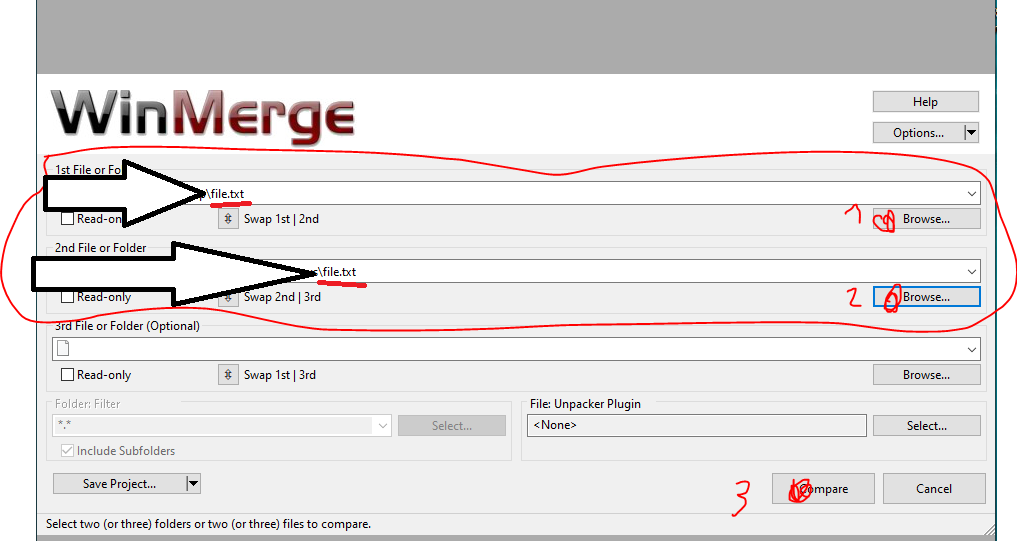Viewport: 1017px width, 541px height.
Task: Click the Swap 1st | 2nd icon
Action: pos(228,219)
